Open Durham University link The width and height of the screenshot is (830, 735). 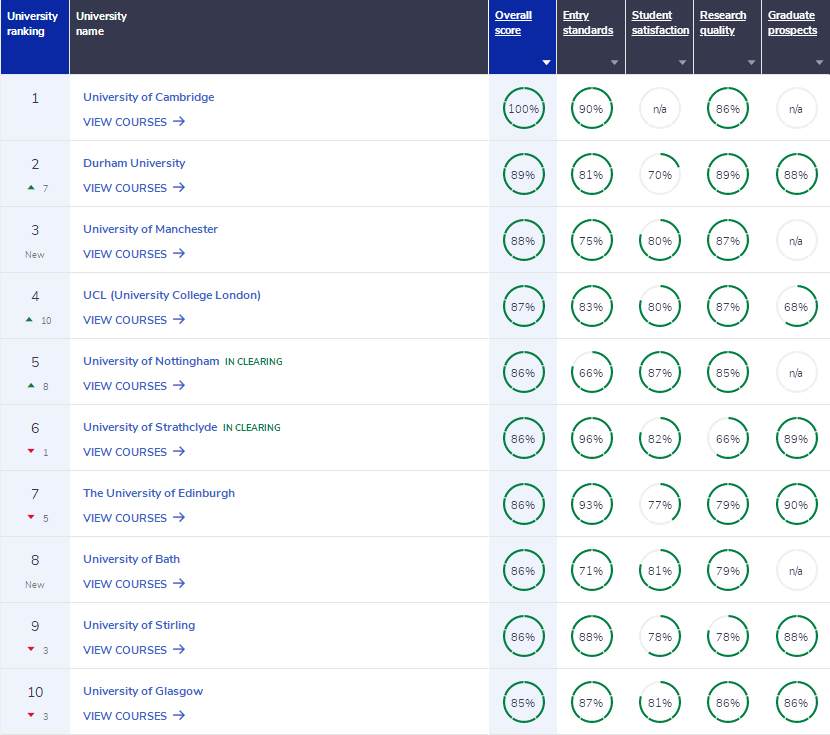pos(134,163)
